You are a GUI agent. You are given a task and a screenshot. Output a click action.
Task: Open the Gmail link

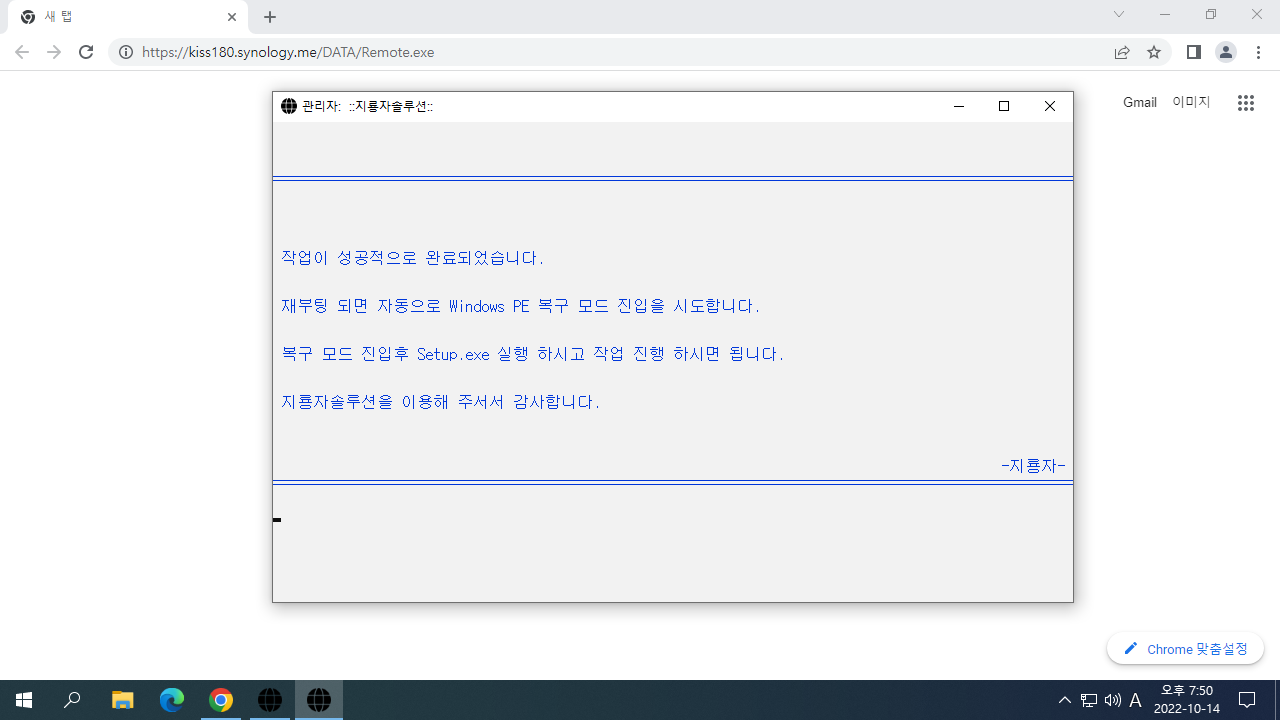tap(1140, 102)
